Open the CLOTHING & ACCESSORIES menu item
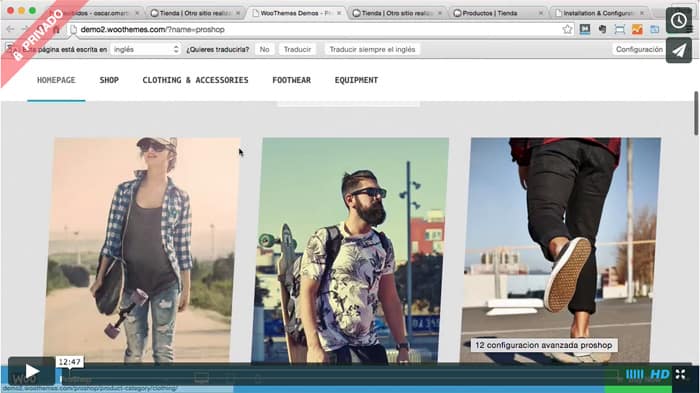Screen dimensions: 700x393 click(x=195, y=80)
